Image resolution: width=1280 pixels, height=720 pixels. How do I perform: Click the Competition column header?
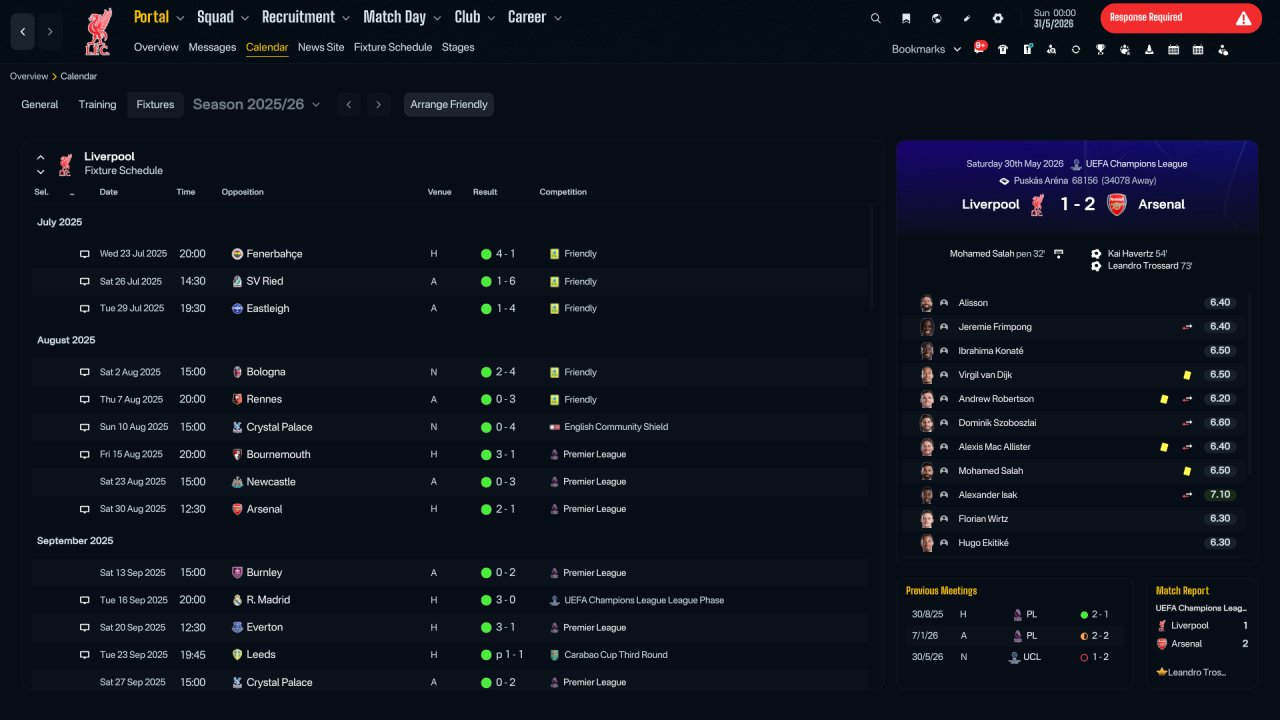[563, 192]
